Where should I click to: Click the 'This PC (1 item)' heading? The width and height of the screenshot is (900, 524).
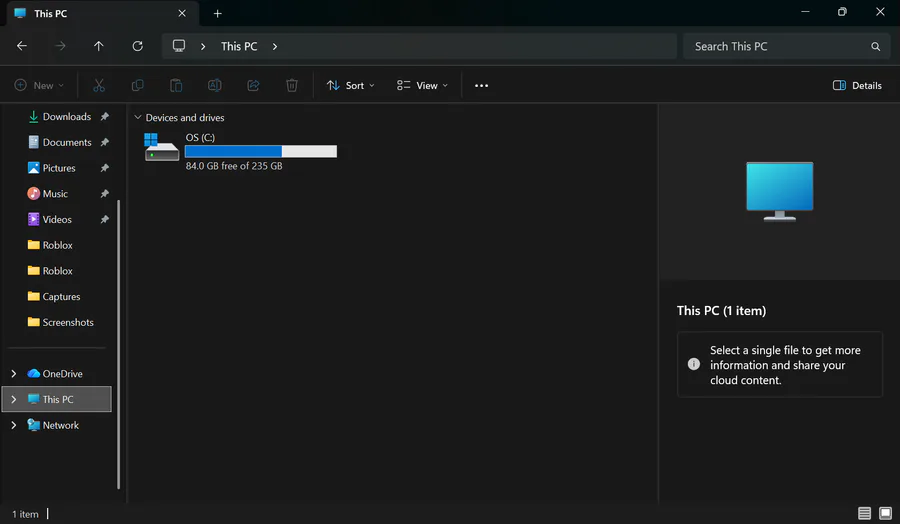click(721, 310)
